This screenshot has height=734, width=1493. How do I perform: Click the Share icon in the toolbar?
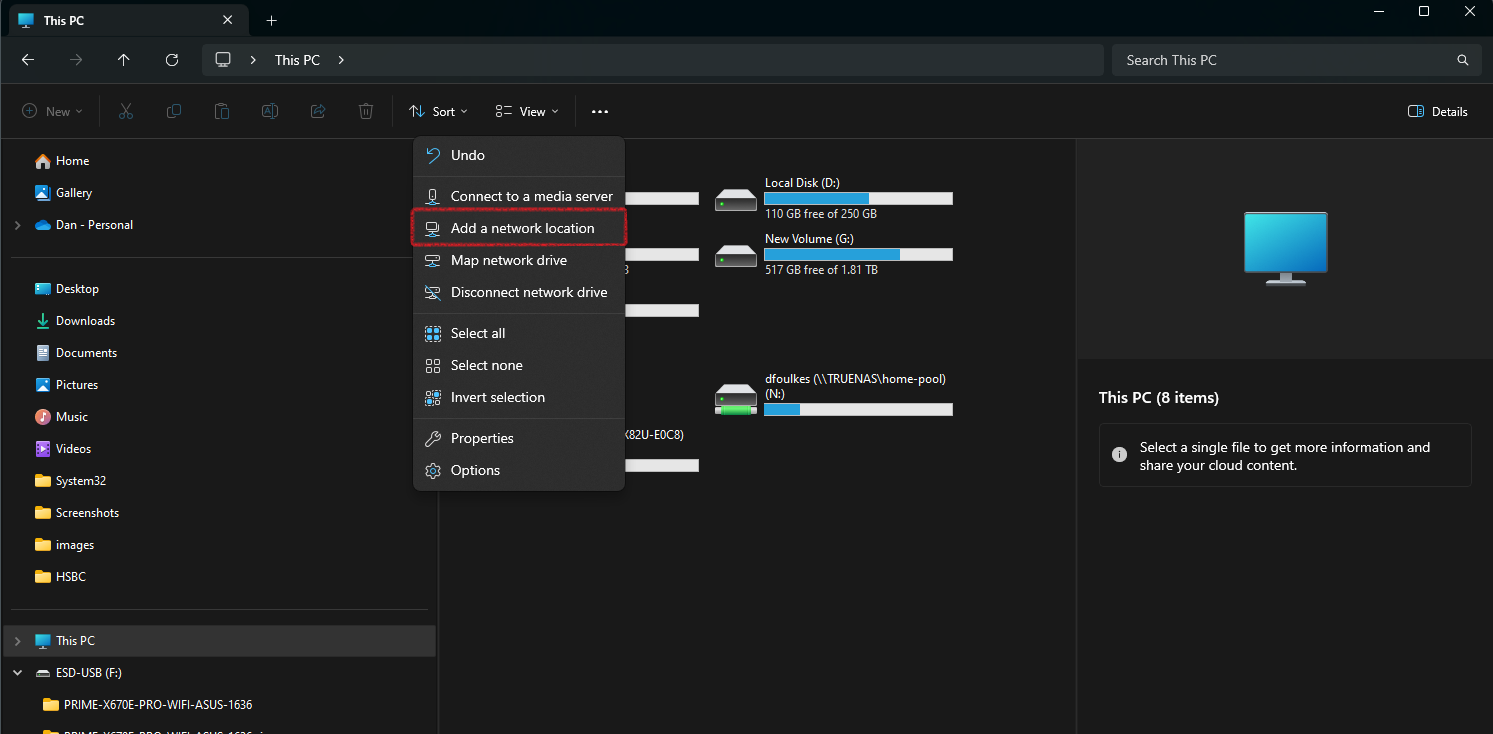[317, 111]
